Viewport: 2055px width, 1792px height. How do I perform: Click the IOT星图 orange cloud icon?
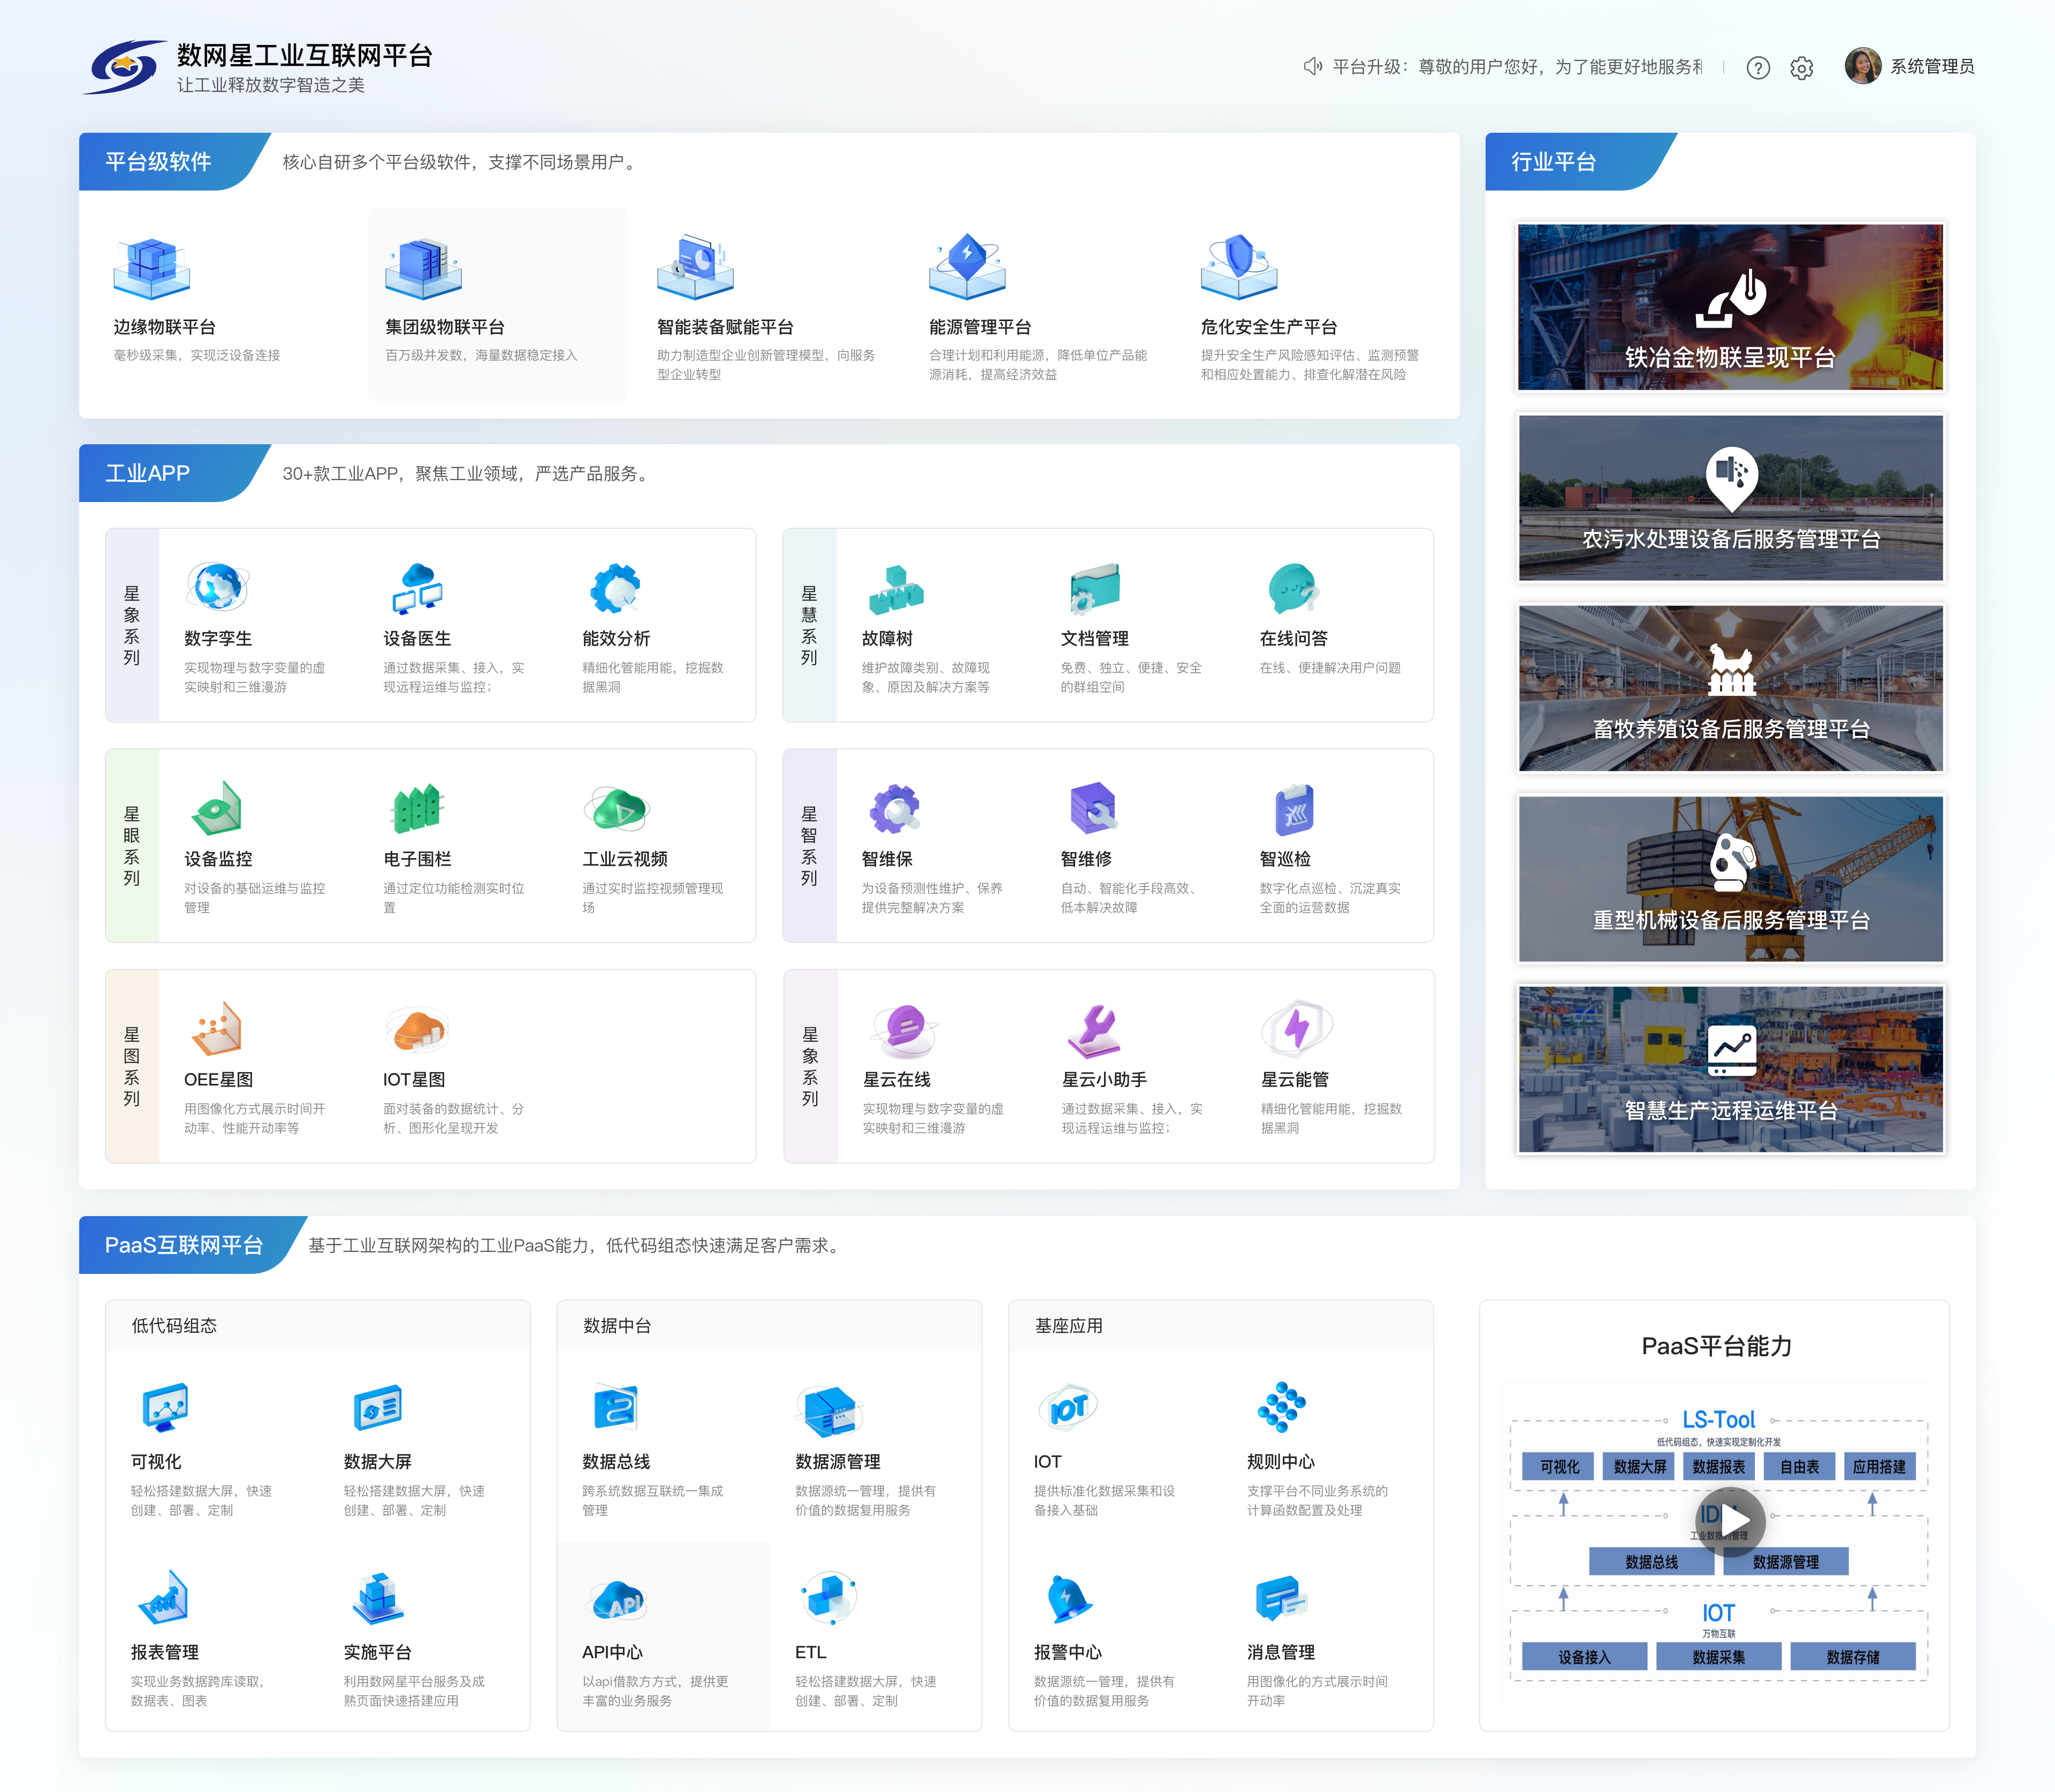(x=417, y=1029)
